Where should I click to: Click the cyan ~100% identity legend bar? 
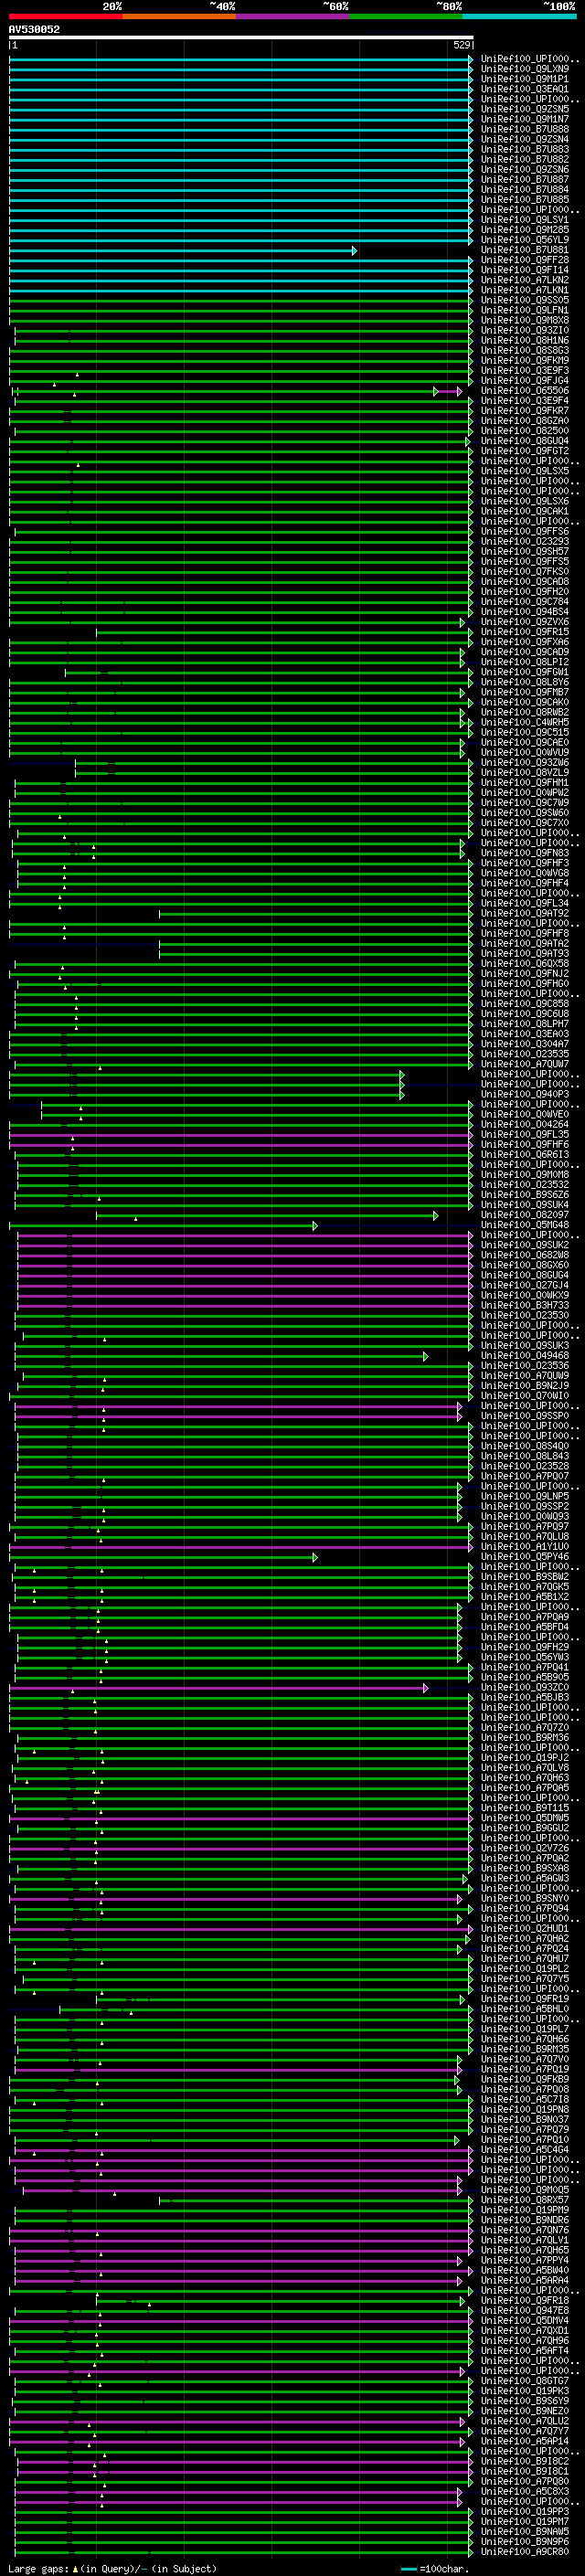tap(519, 16)
